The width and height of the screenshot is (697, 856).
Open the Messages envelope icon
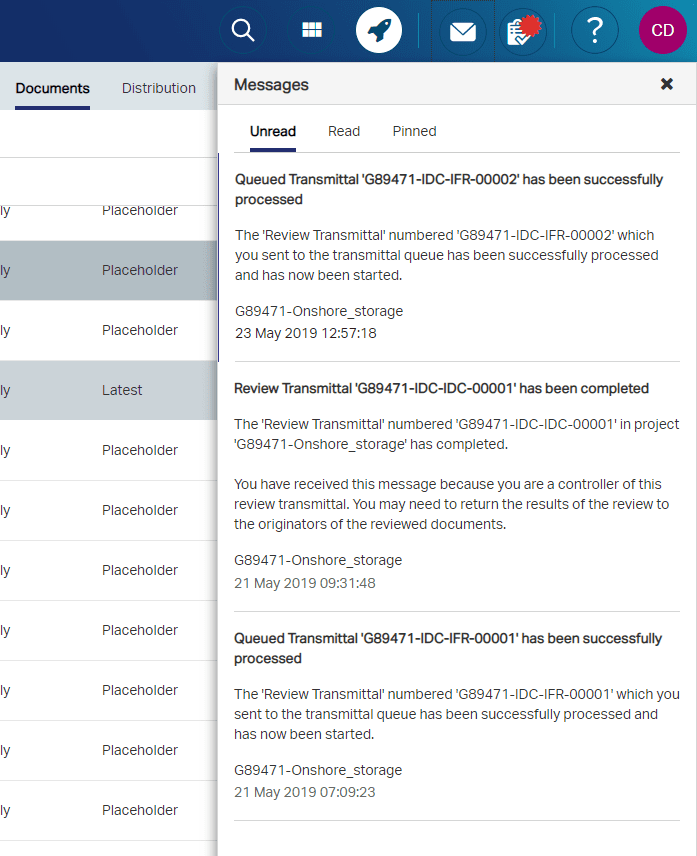[462, 30]
